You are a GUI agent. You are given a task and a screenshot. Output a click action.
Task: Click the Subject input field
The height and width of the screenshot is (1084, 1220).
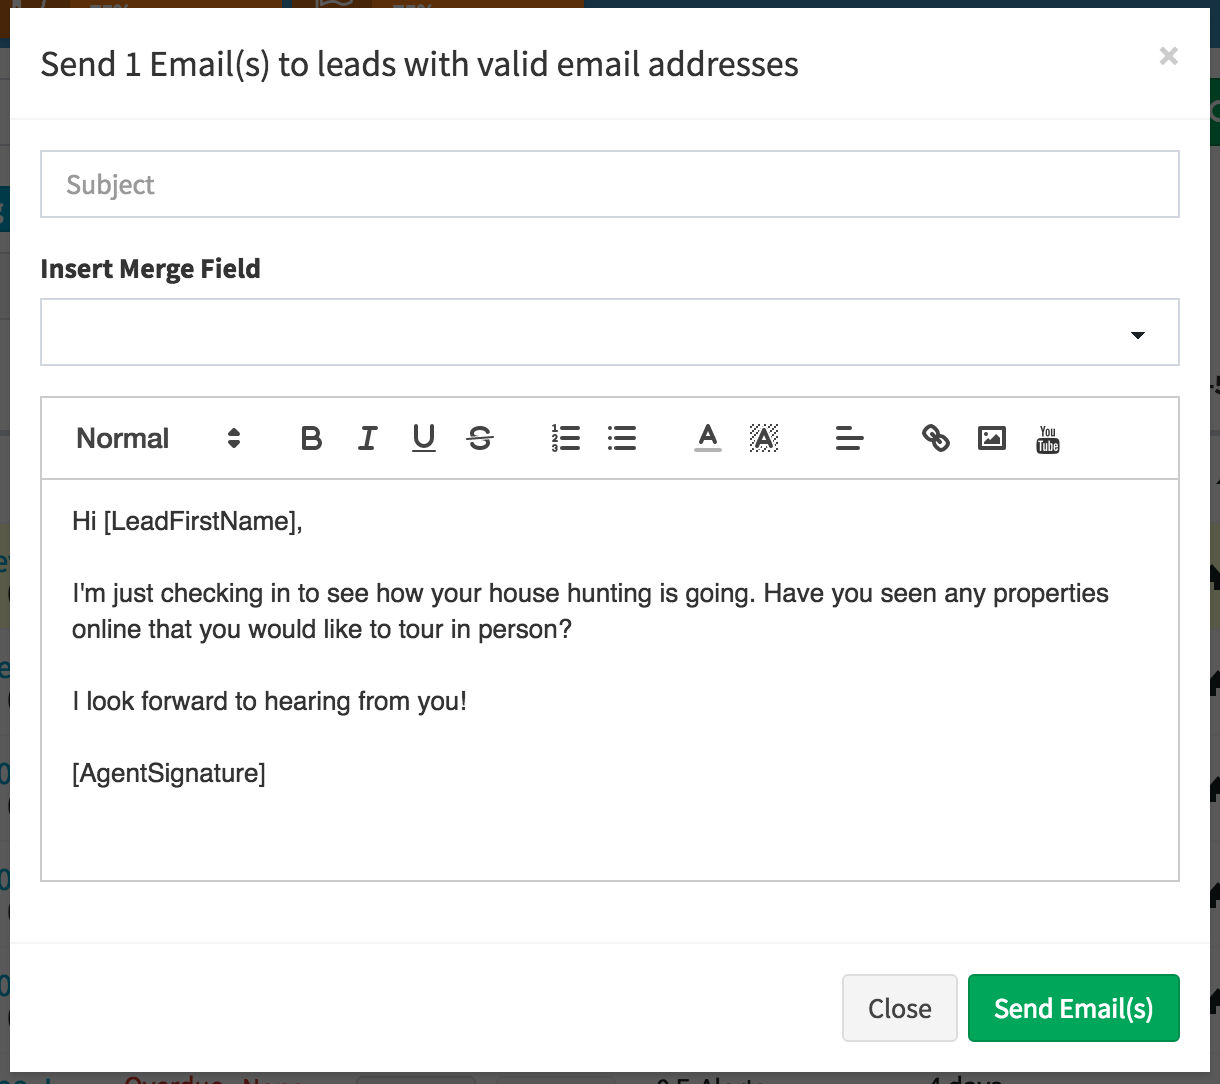[609, 184]
